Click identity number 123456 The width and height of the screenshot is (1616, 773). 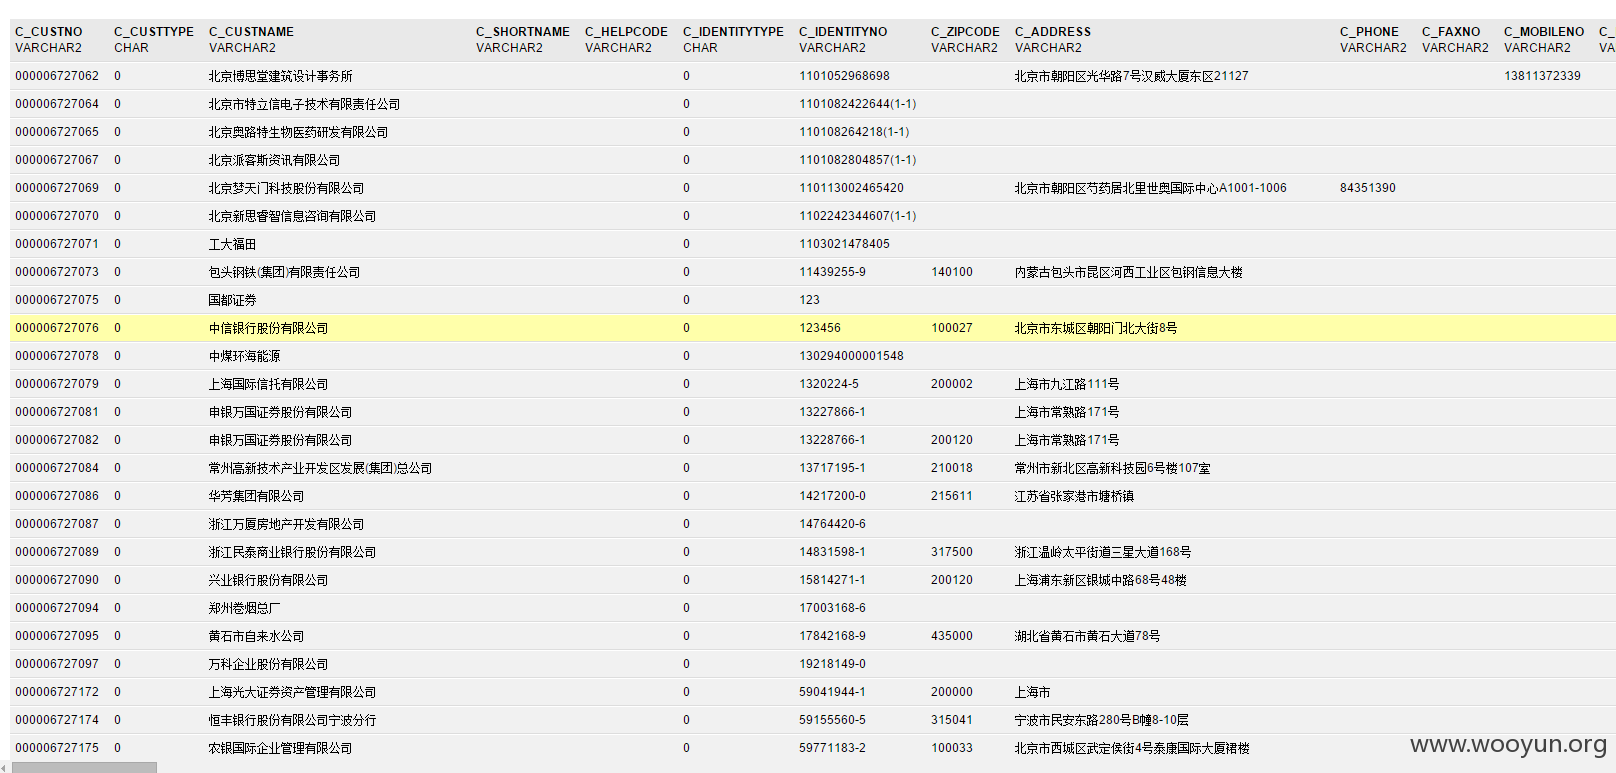click(819, 328)
